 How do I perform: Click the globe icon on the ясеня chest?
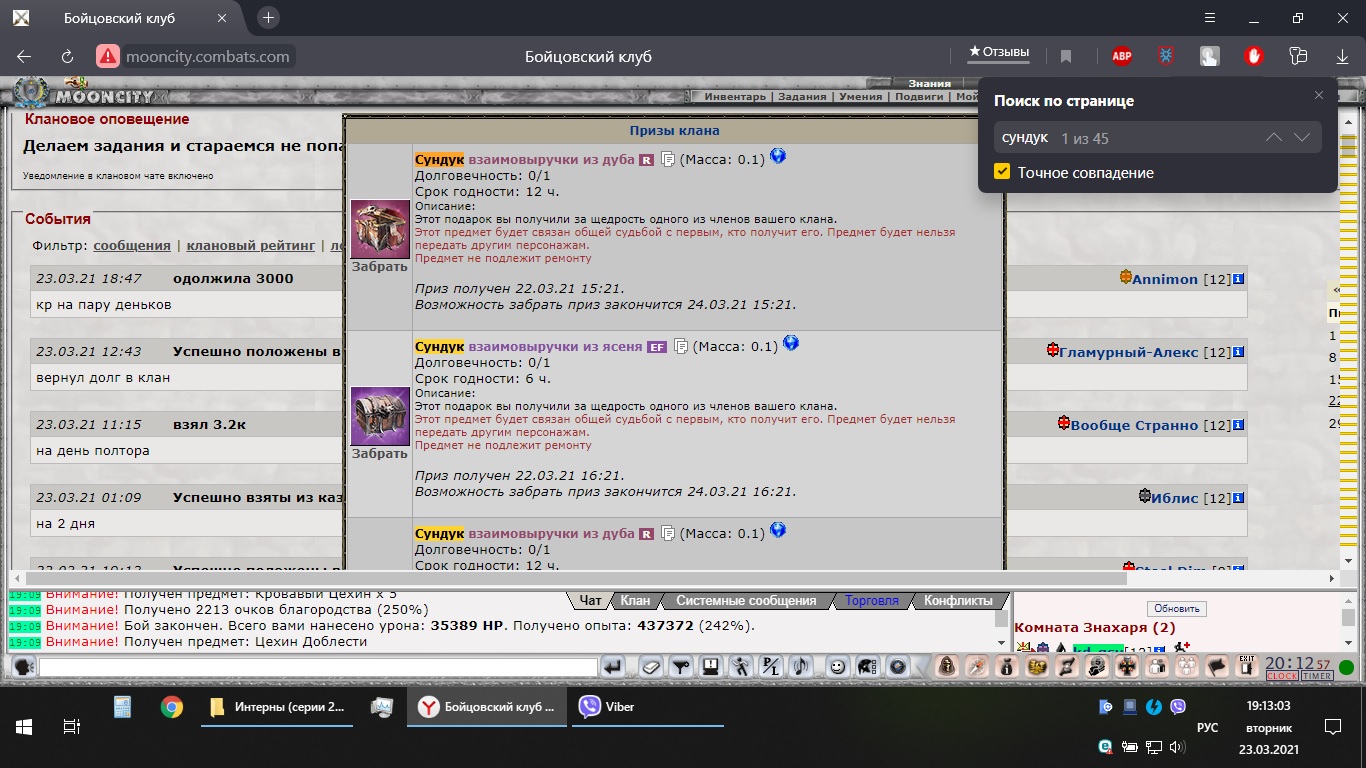point(791,343)
